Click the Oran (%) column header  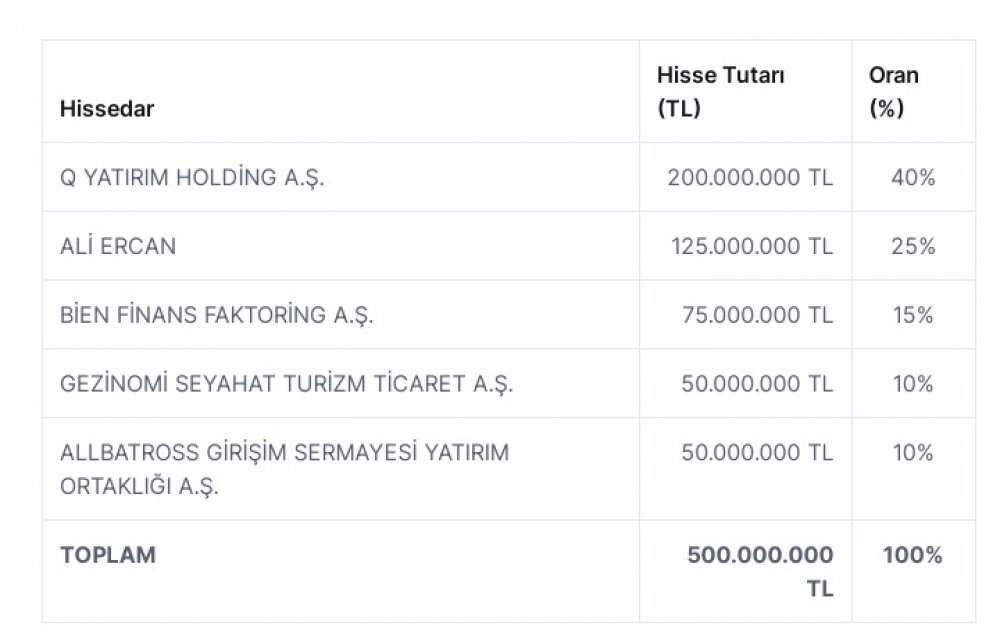click(893, 92)
